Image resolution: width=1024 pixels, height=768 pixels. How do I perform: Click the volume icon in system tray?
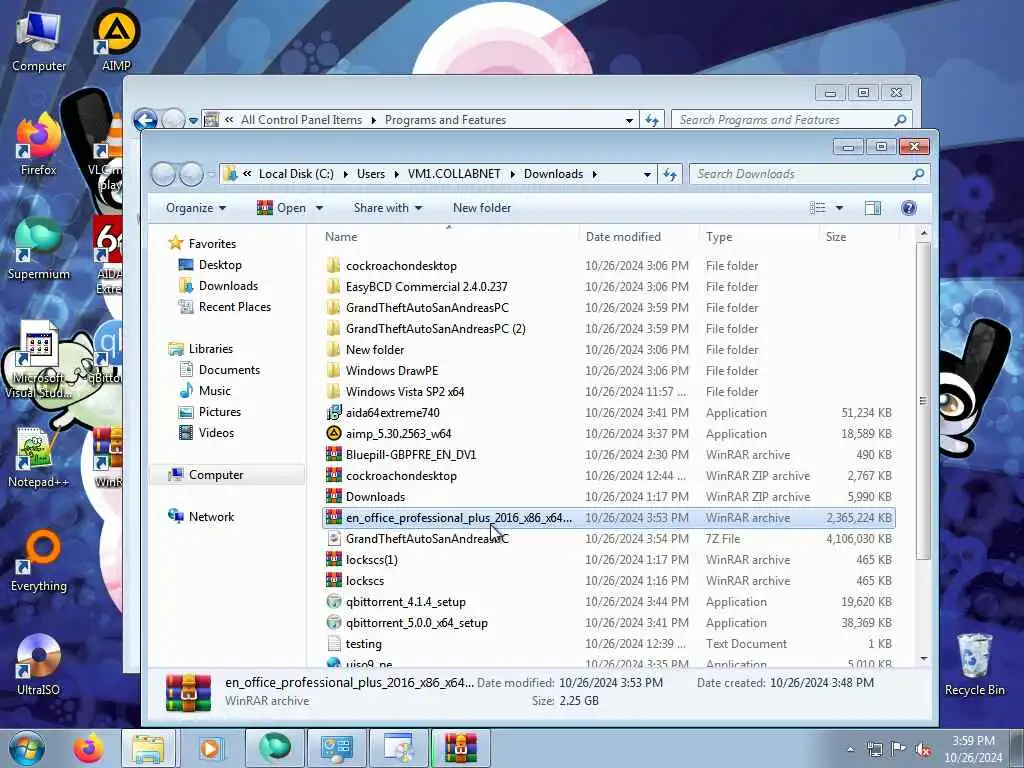(923, 750)
